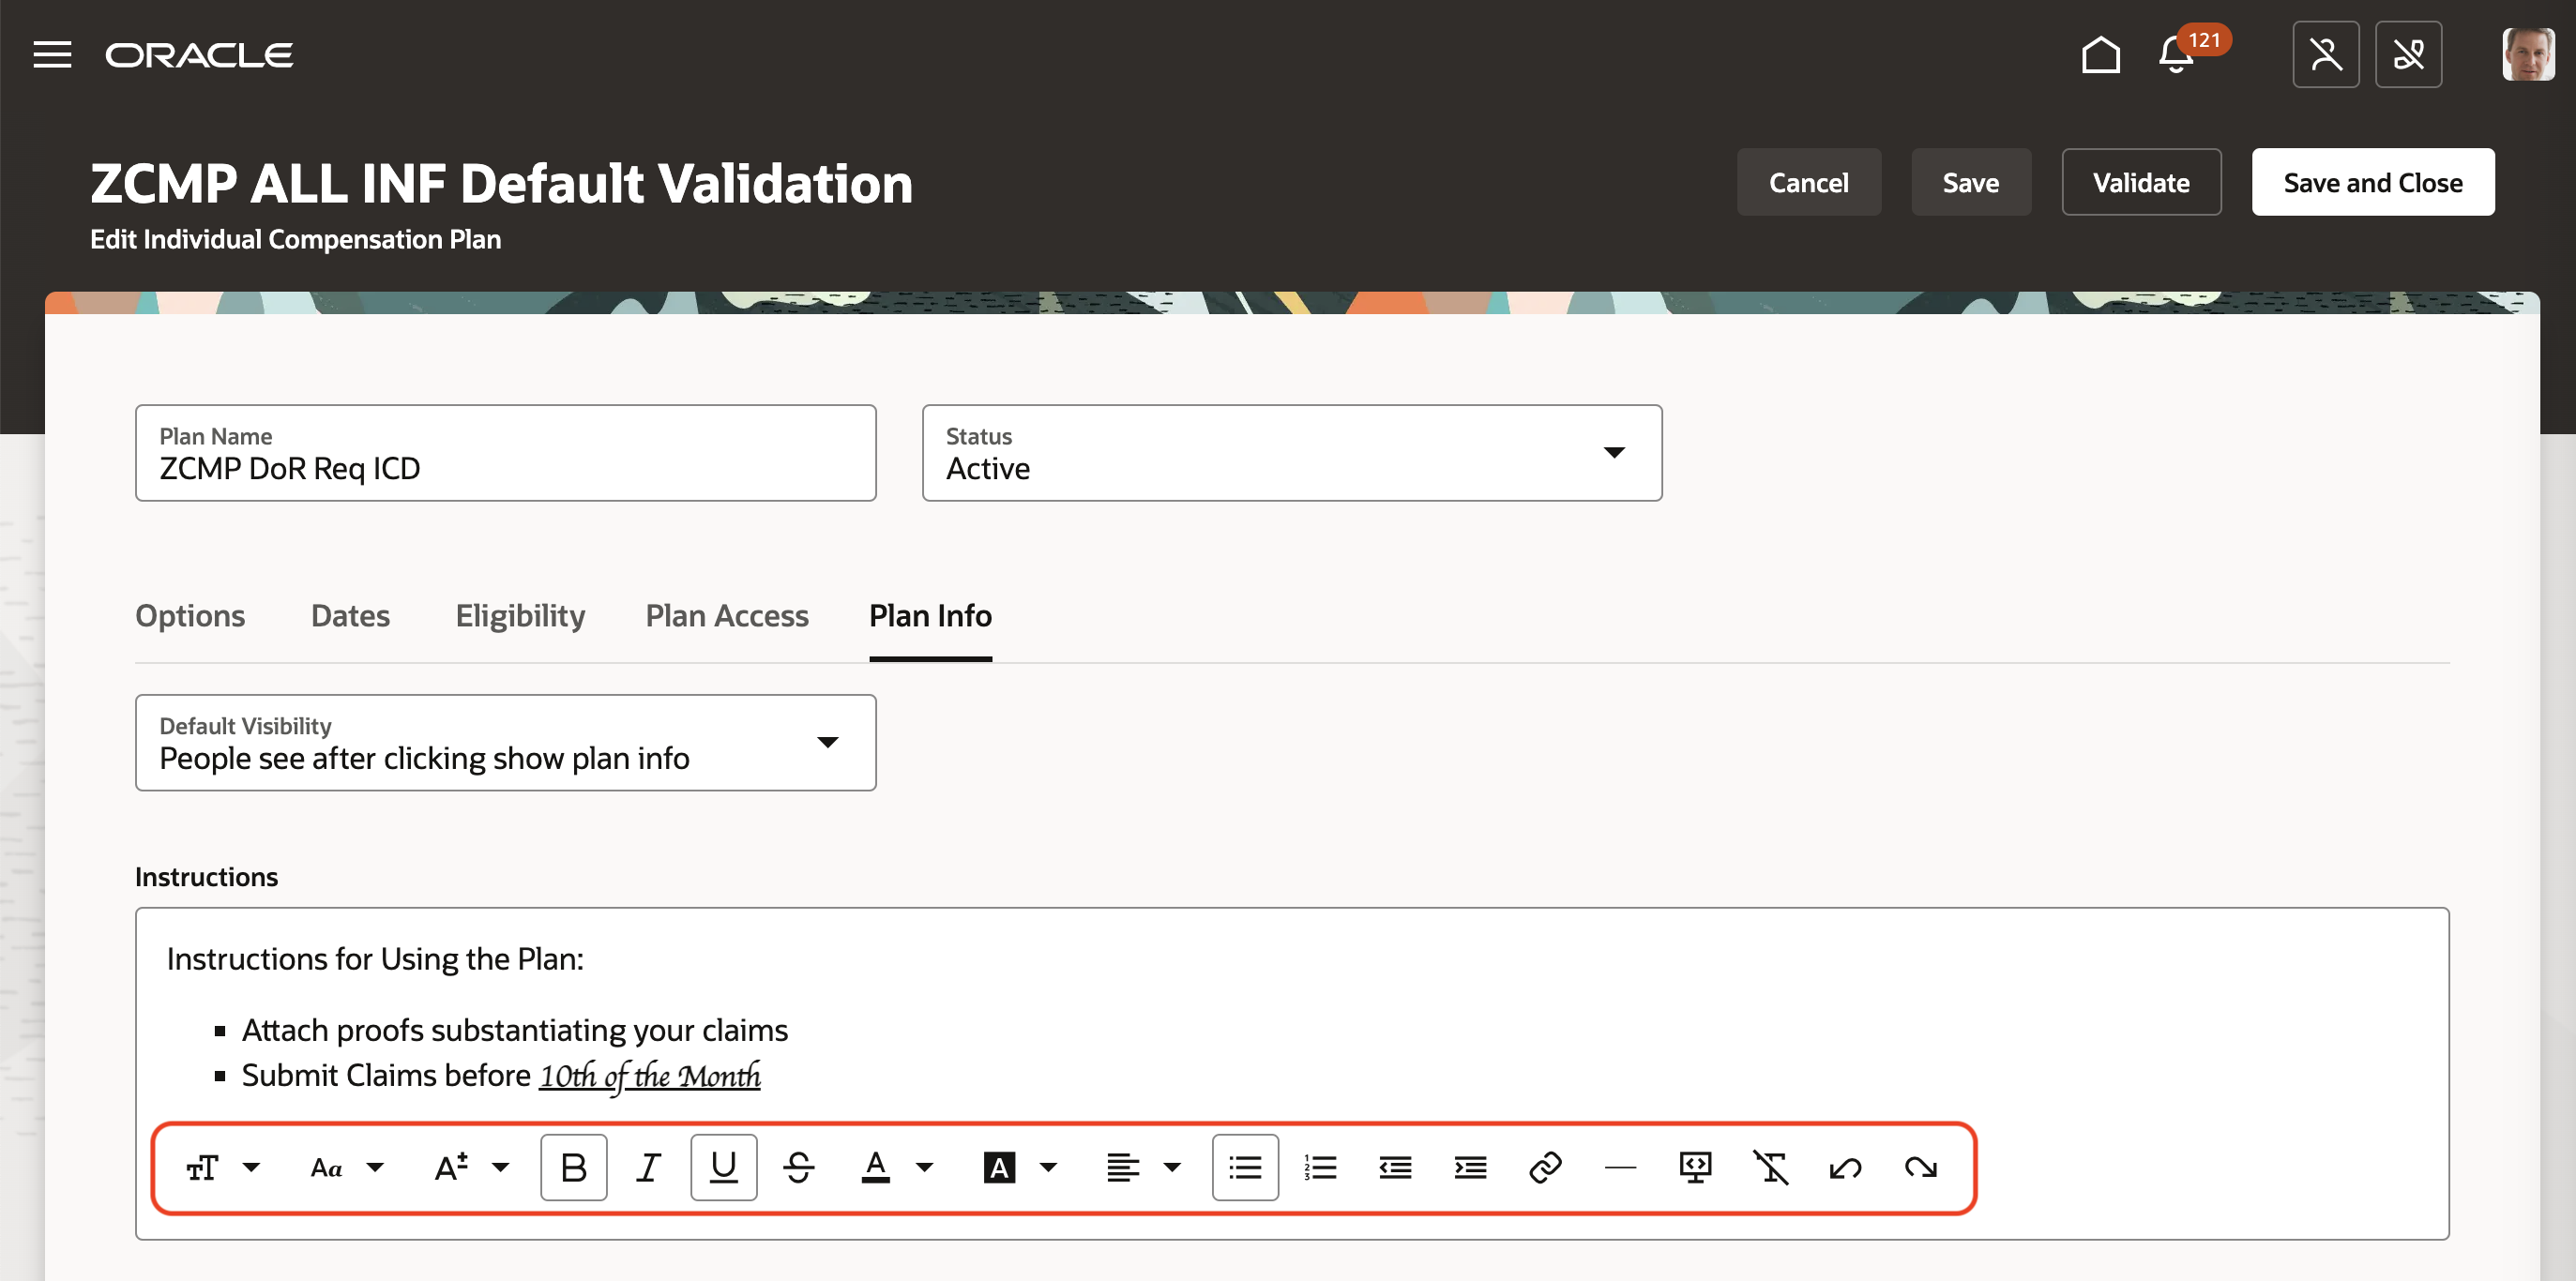Click the Oracle logo
Viewport: 2576px width, 1281px height.
tap(199, 55)
